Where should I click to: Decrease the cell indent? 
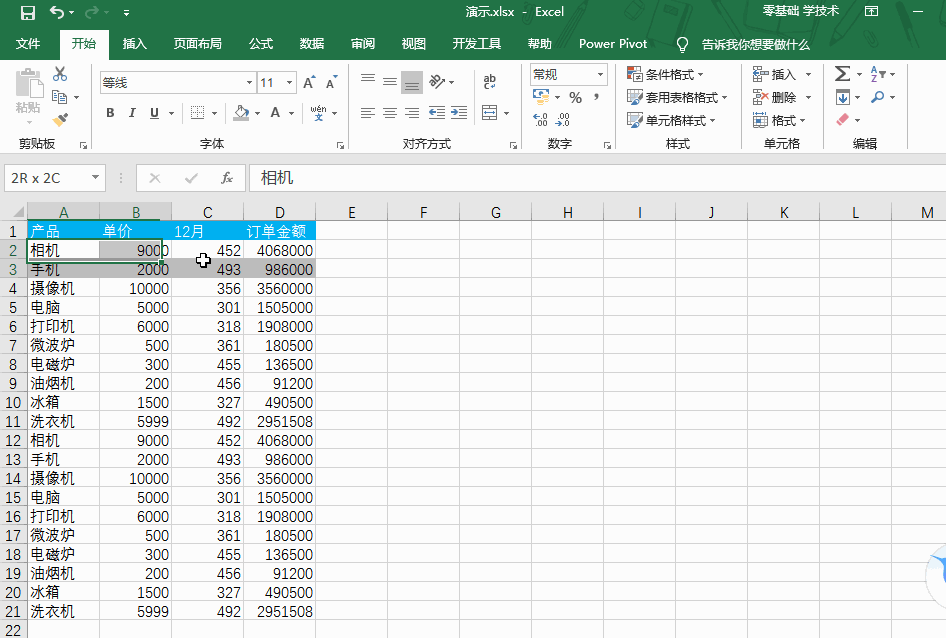pos(437,113)
